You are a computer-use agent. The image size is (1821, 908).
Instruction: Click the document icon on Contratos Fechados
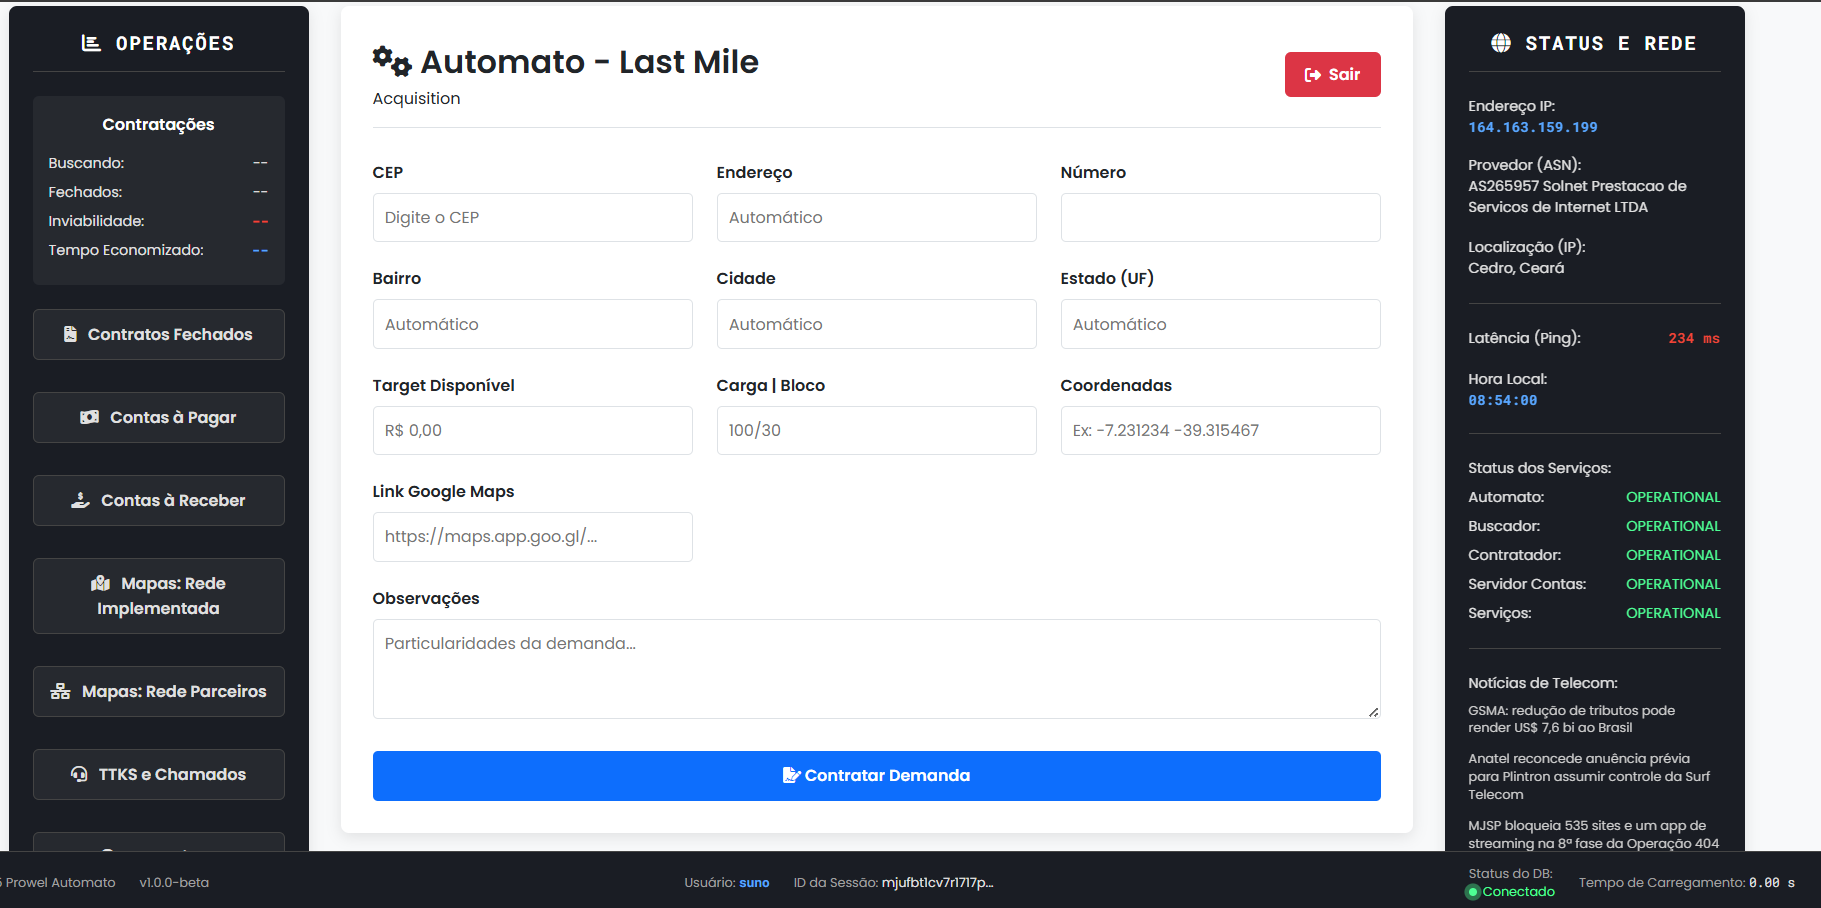coord(70,334)
